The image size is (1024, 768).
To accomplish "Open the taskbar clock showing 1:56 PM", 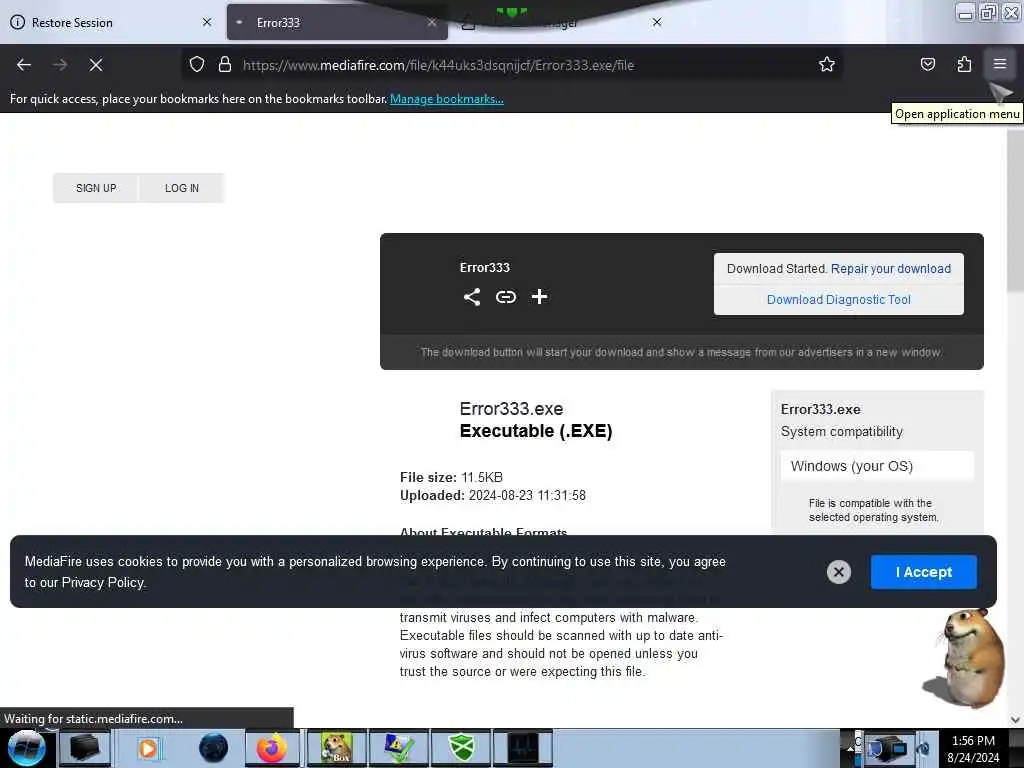I will click(x=973, y=749).
